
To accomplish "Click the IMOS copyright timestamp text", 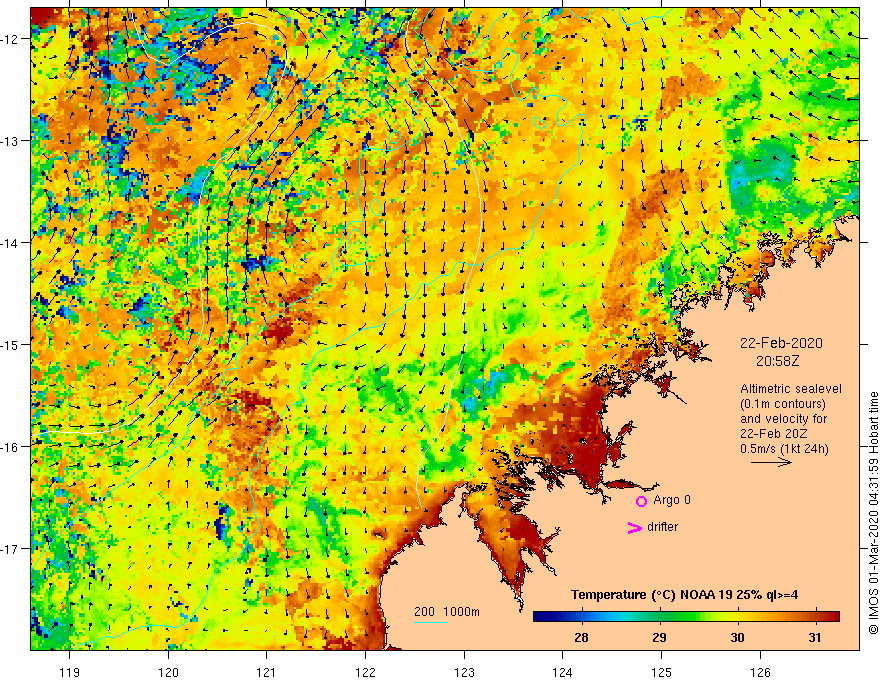I will (x=873, y=513).
